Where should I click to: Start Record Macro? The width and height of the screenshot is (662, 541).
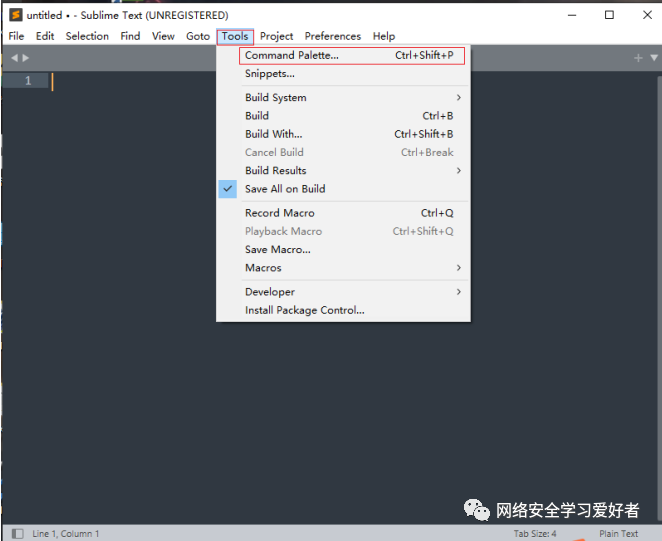point(343,213)
